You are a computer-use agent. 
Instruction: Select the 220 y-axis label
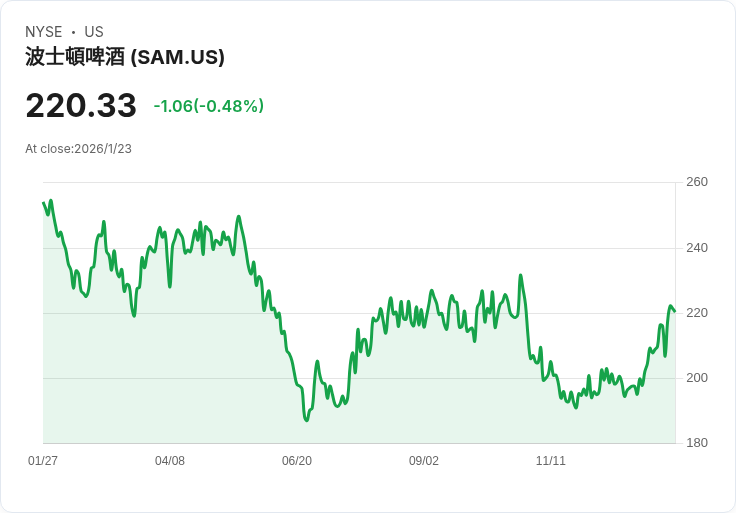tap(696, 313)
